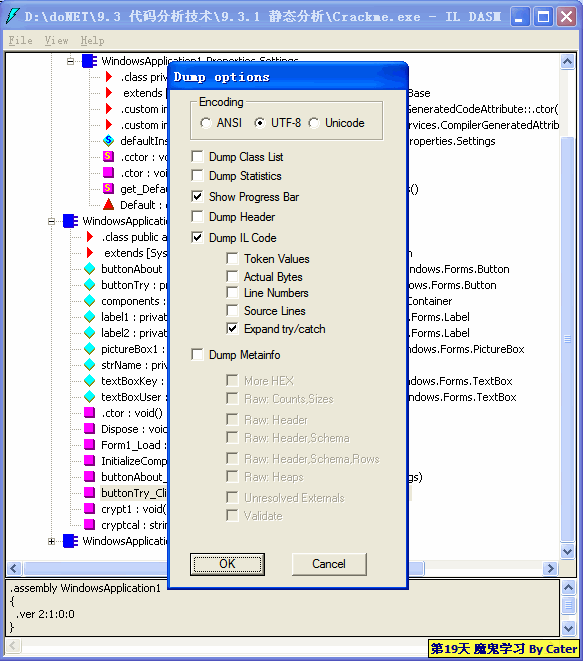Select the buttonAbout_ method row
This screenshot has height=661, width=583.
tap(134, 477)
